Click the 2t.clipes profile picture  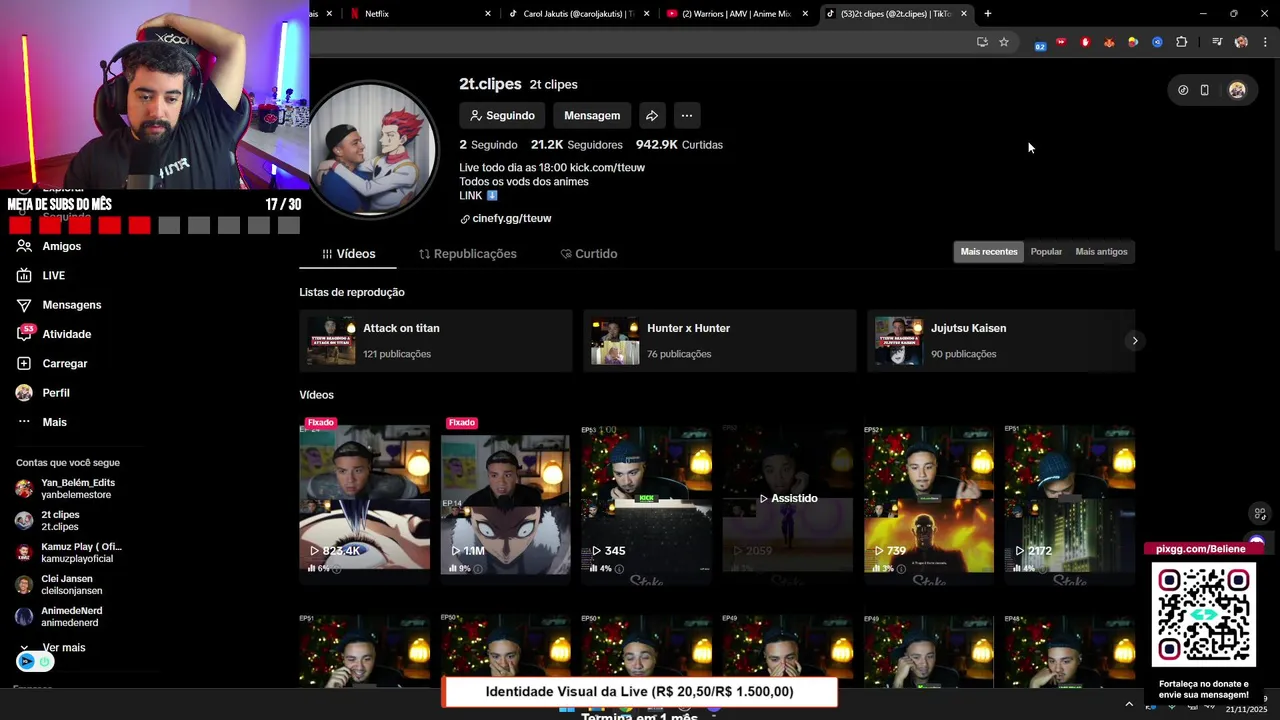(x=372, y=150)
